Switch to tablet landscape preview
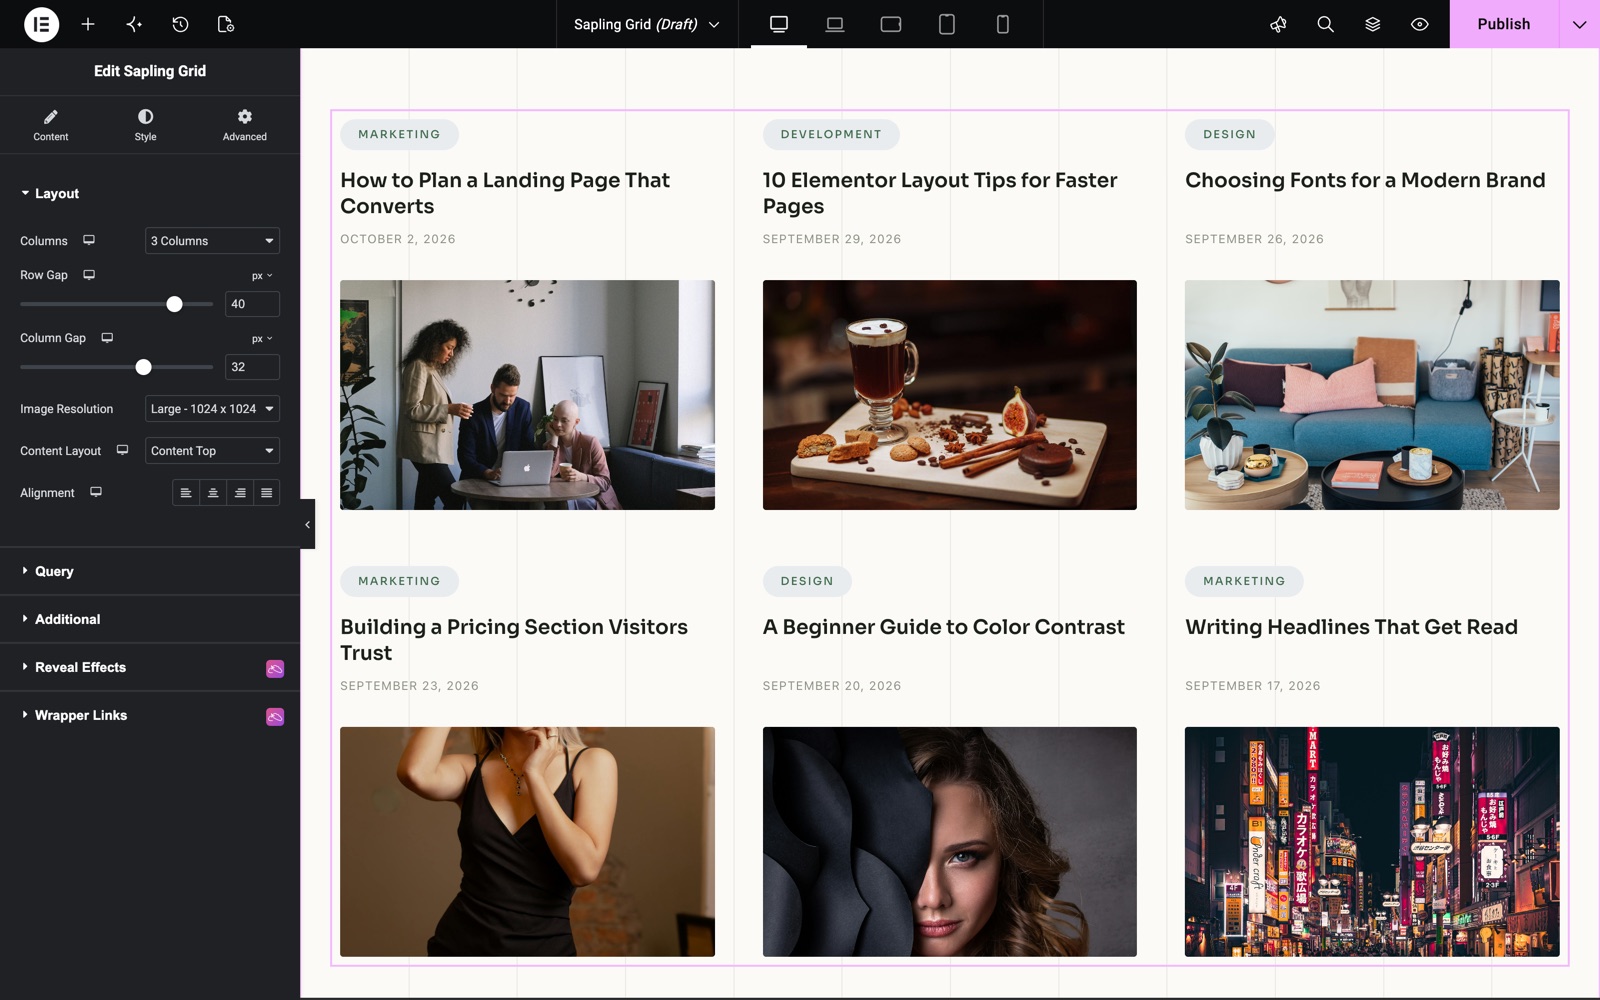Screen dimensions: 1600x1000 tap(891, 24)
